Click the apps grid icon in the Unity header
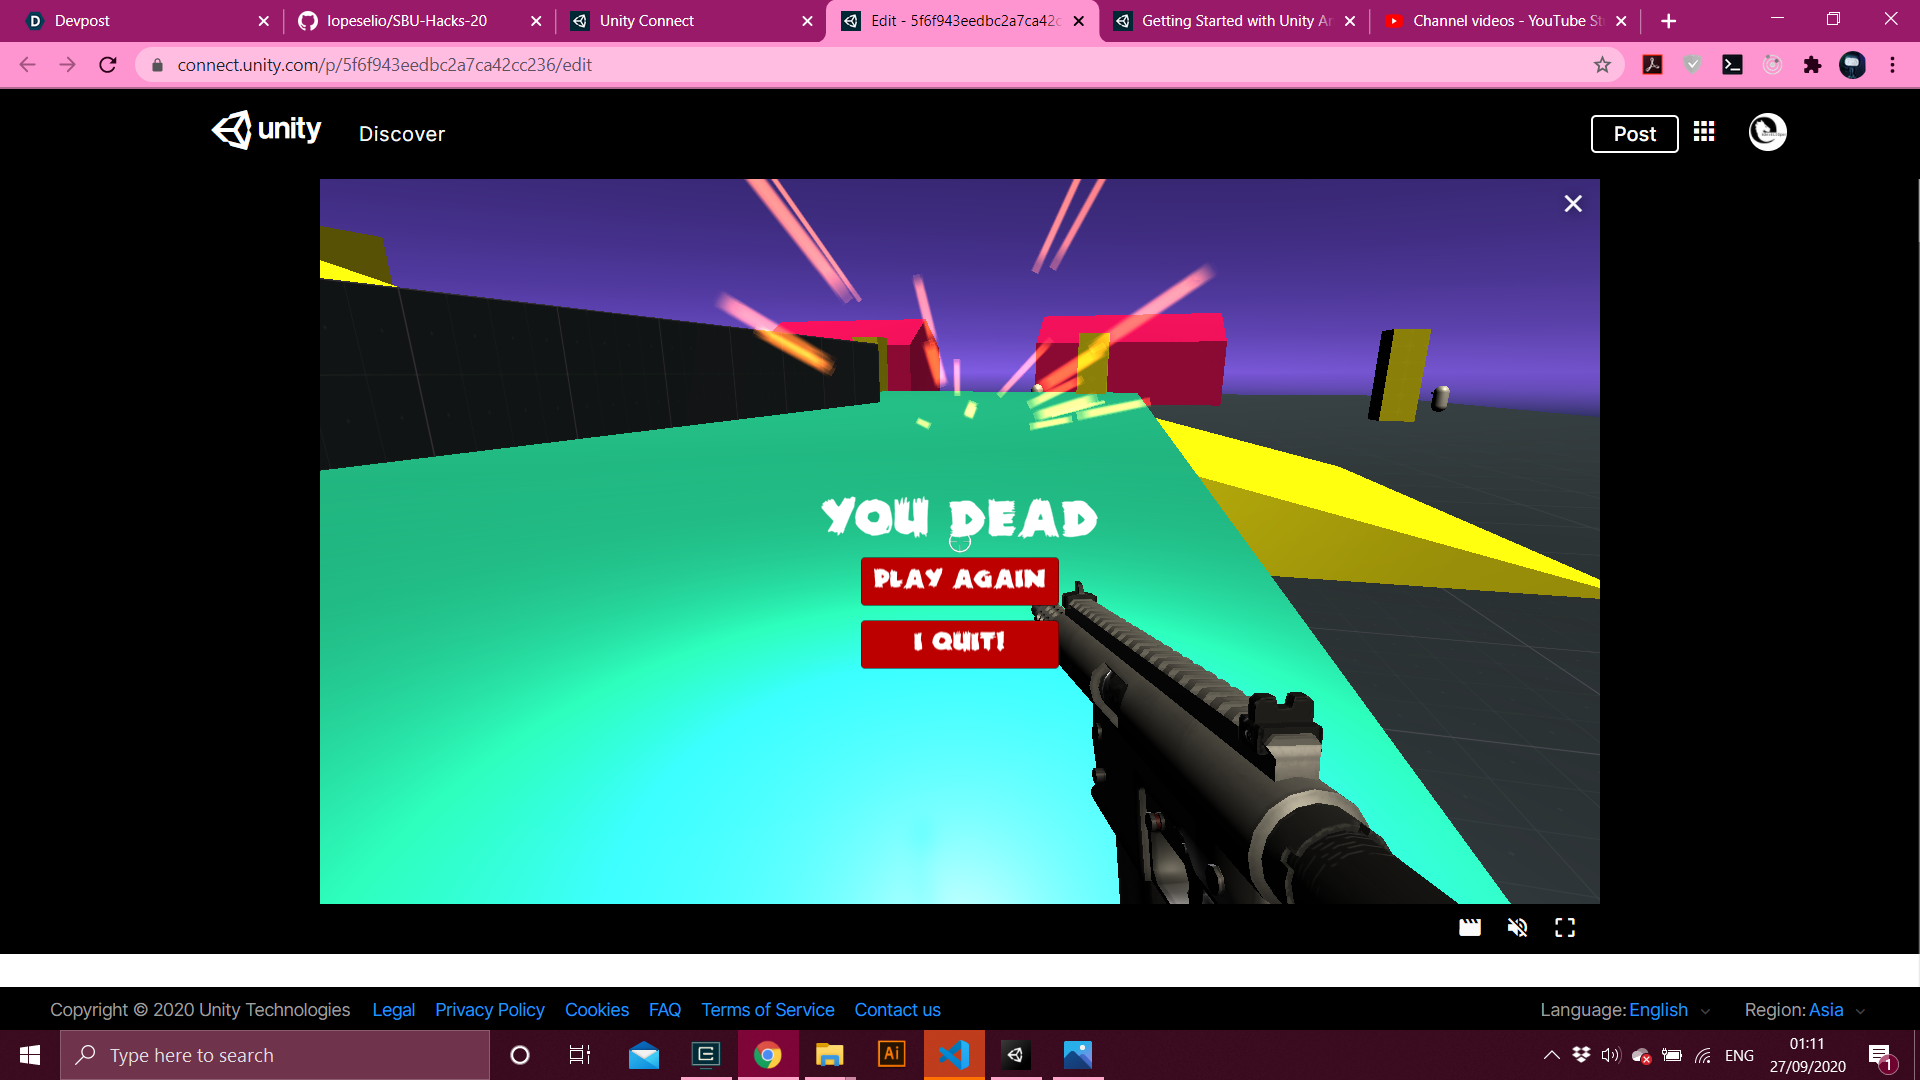The width and height of the screenshot is (1920, 1080). click(x=1704, y=132)
